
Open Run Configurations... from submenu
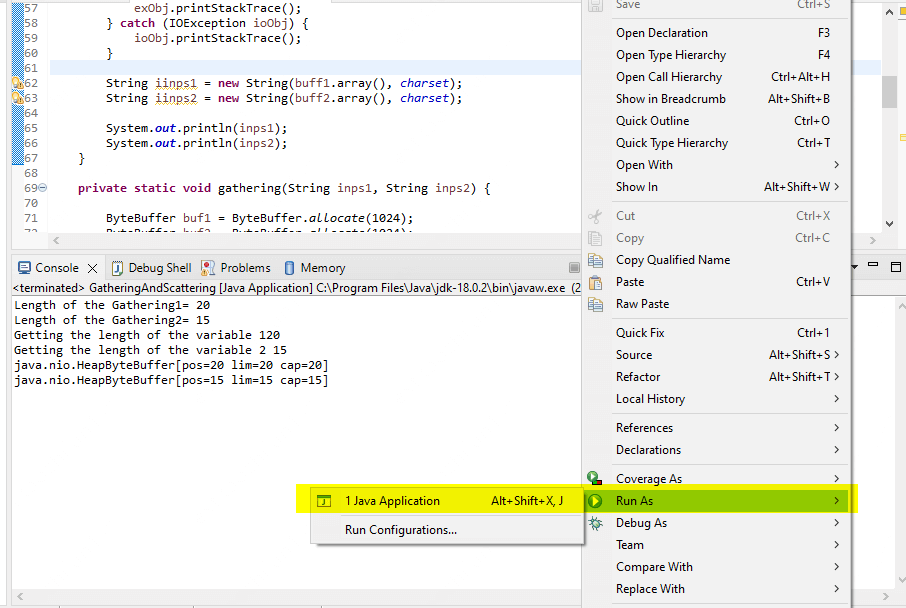click(x=447, y=530)
